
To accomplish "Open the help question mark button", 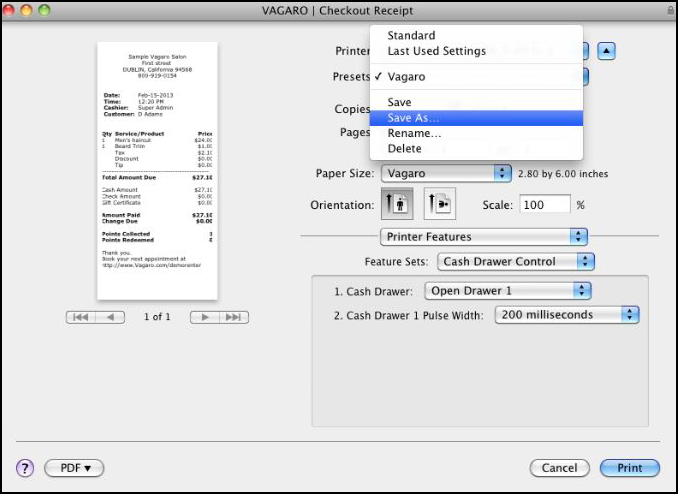I will (x=25, y=468).
